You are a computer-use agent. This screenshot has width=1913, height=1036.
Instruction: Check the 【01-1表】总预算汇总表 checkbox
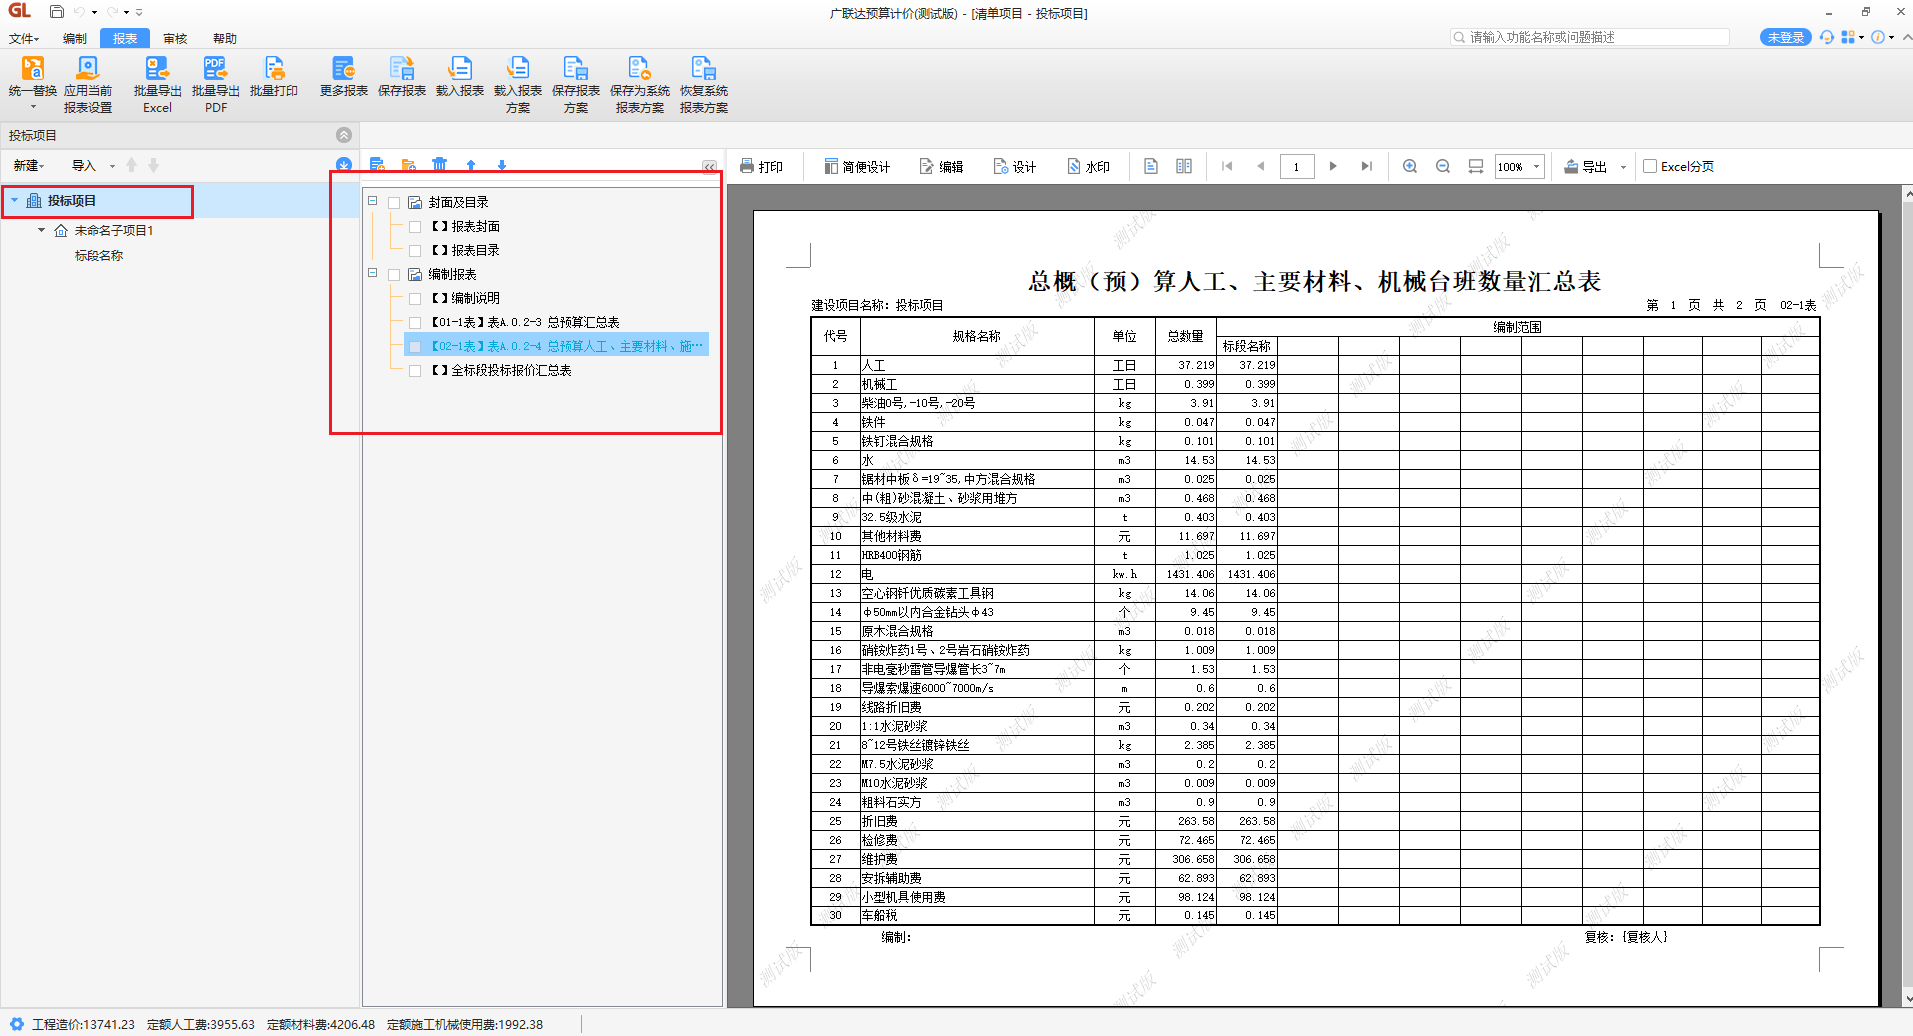pyautogui.click(x=415, y=323)
